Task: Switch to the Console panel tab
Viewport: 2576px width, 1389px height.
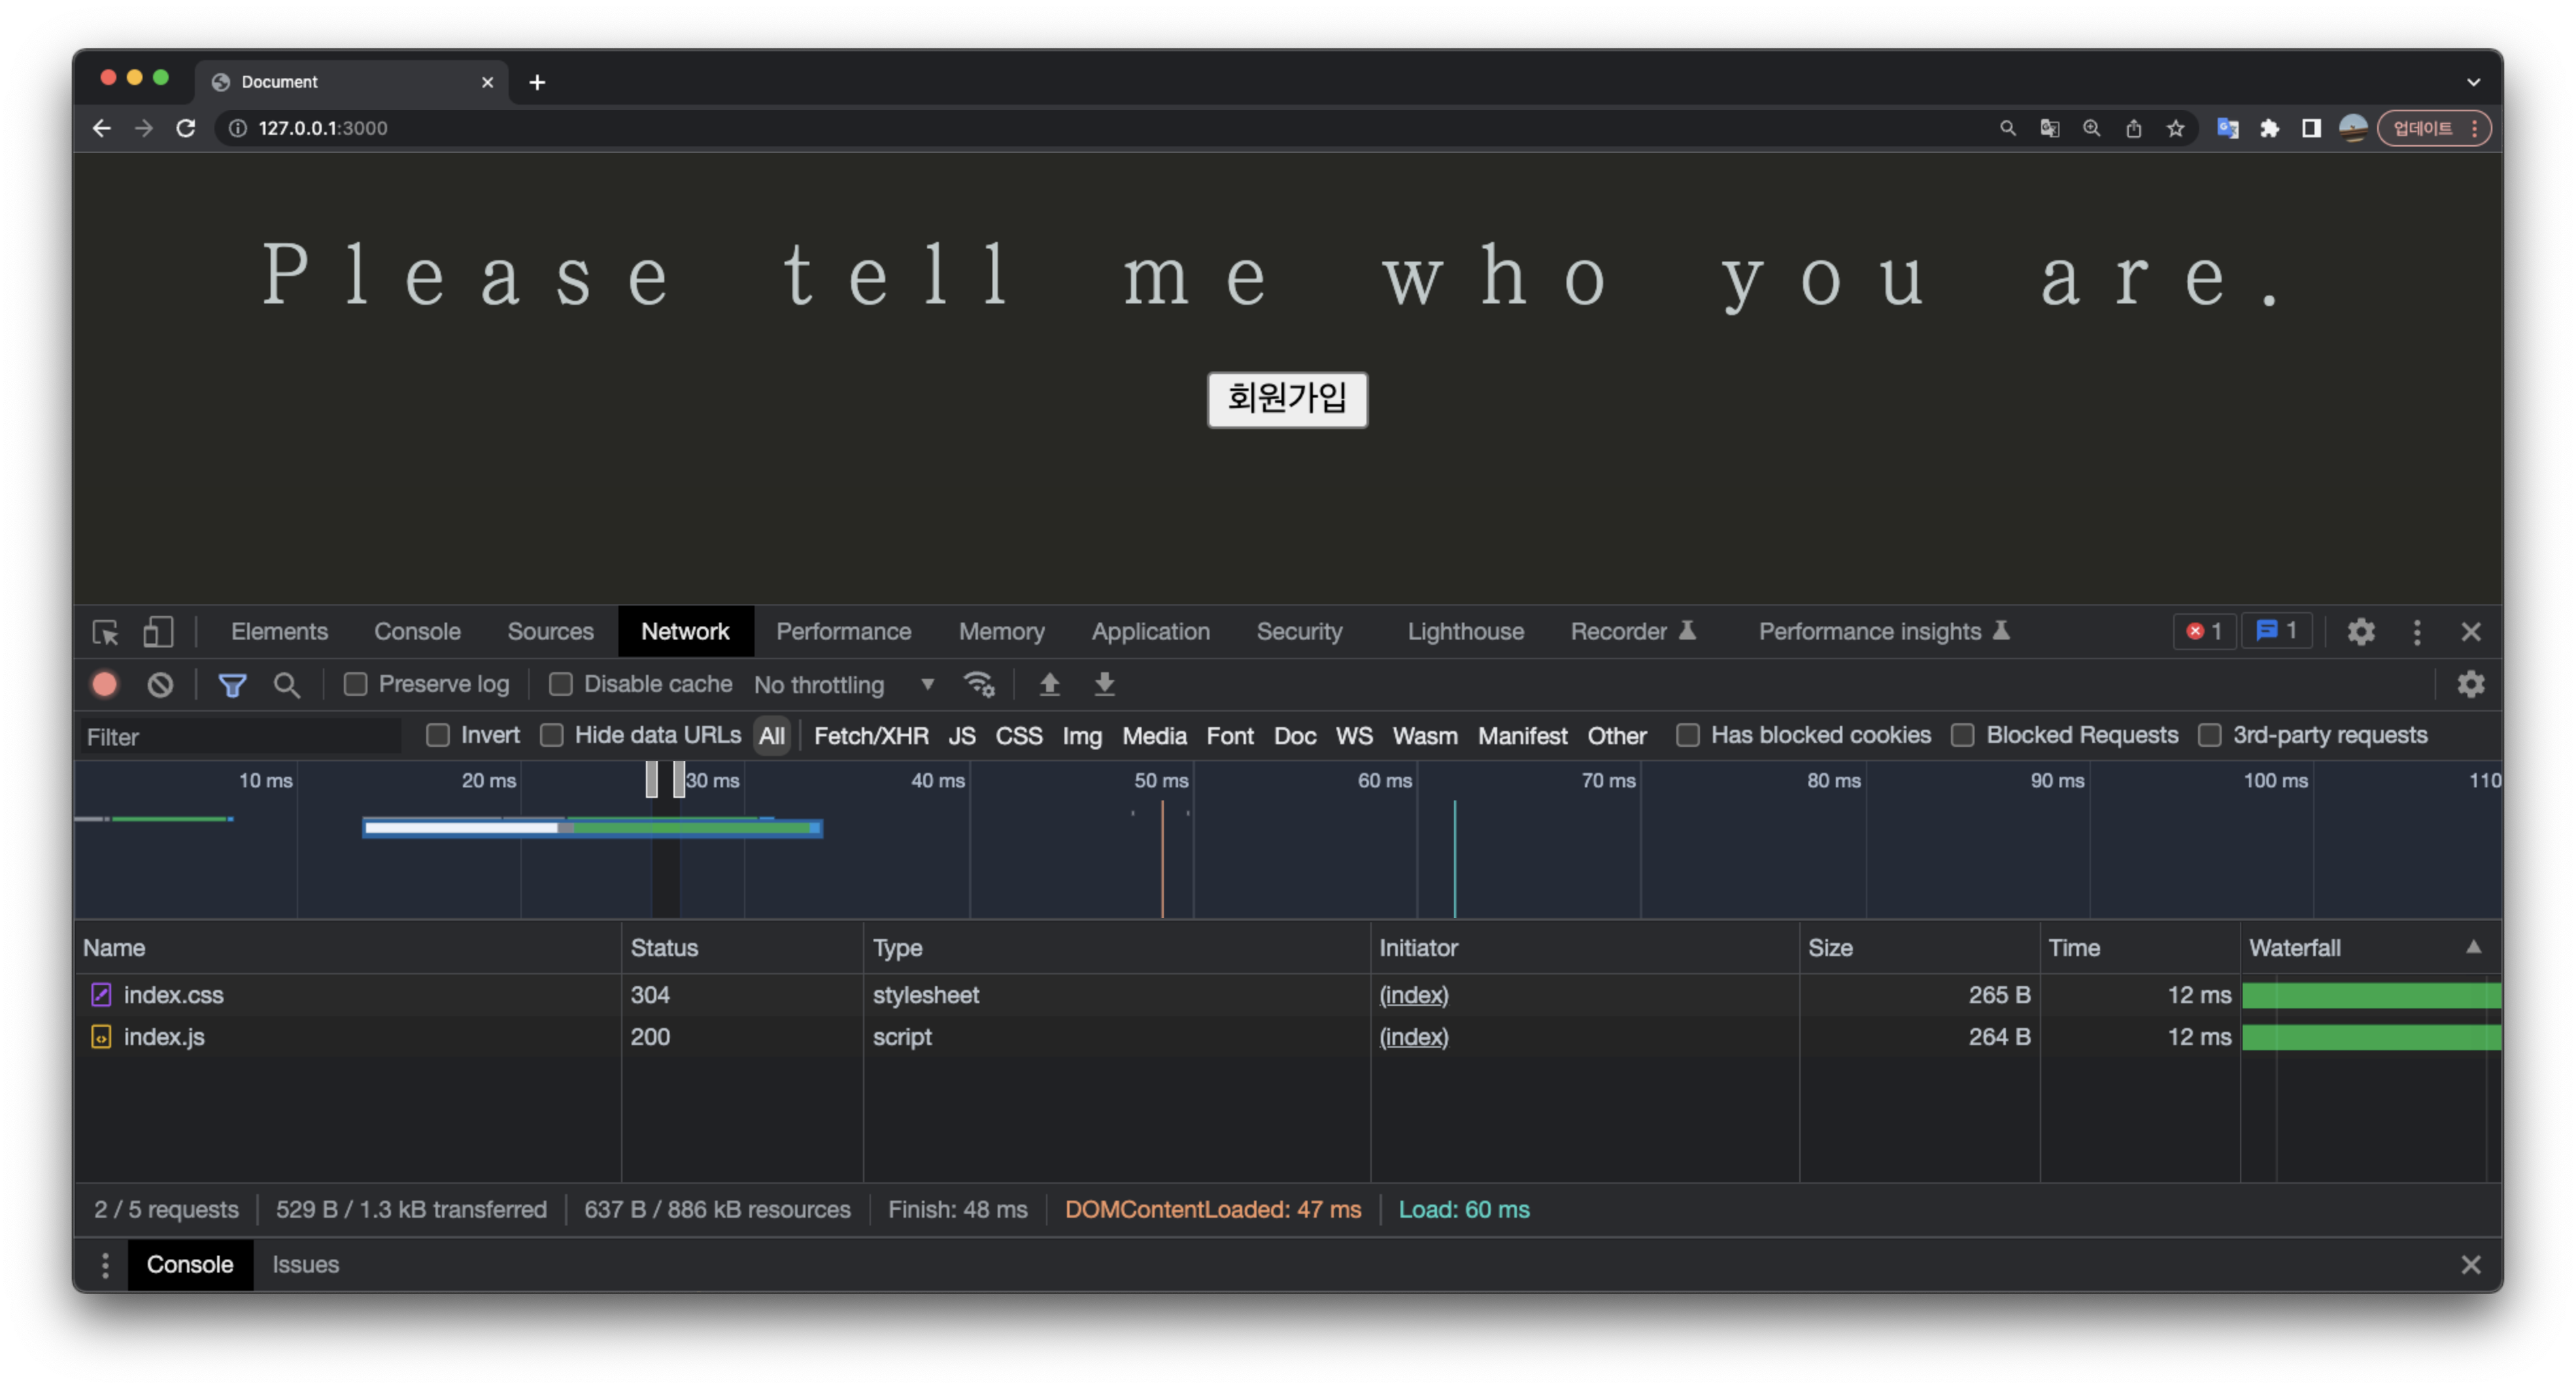Action: (x=417, y=632)
